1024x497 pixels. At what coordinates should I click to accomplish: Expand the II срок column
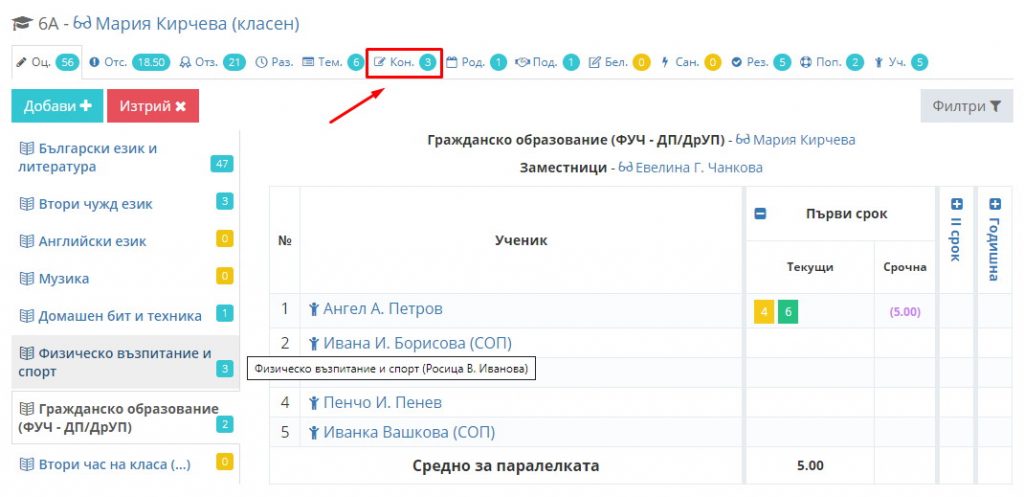[x=956, y=205]
